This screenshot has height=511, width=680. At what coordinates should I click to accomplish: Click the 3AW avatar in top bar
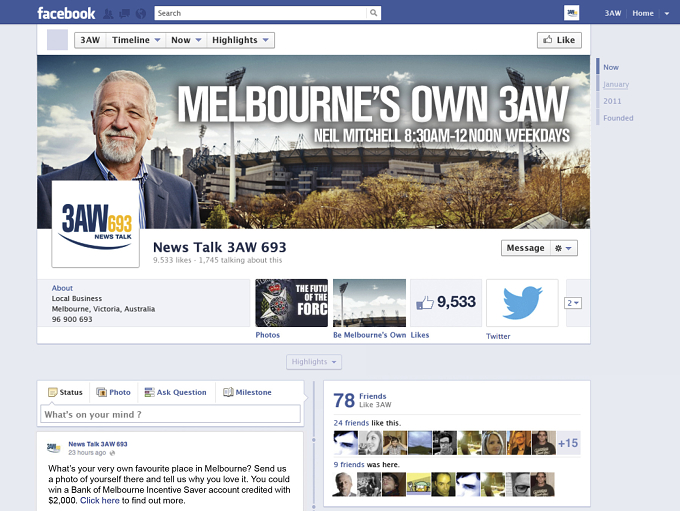pyautogui.click(x=572, y=13)
